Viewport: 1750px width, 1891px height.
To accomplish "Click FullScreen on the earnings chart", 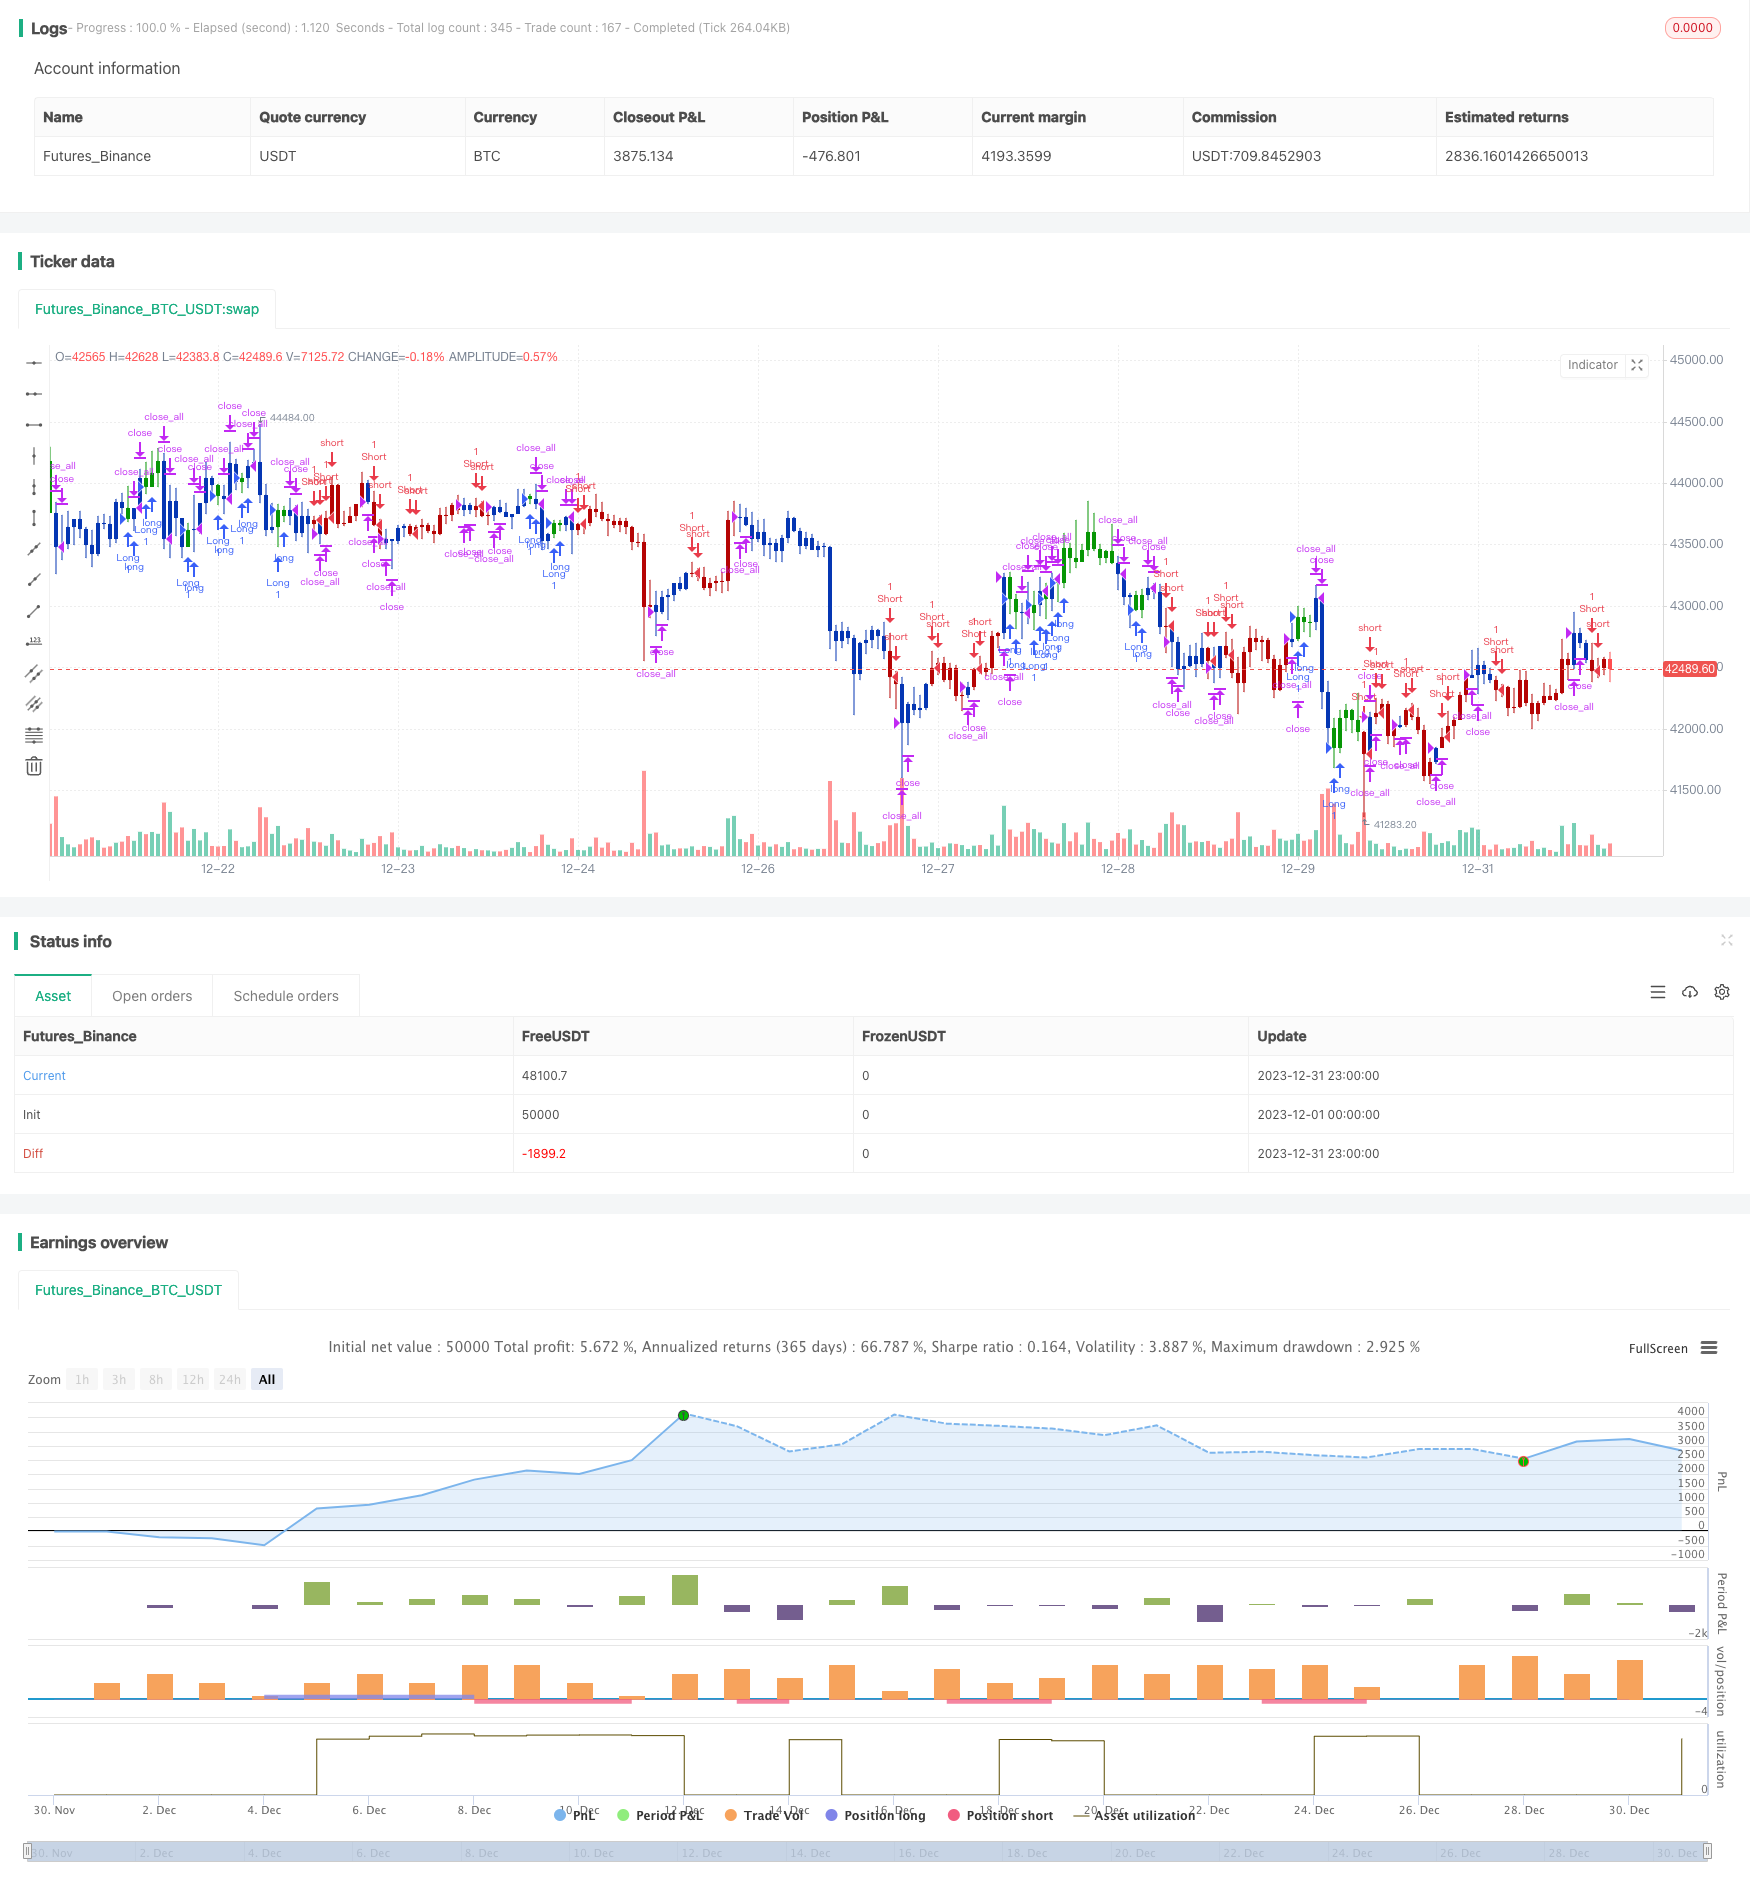I will click(x=1658, y=1348).
